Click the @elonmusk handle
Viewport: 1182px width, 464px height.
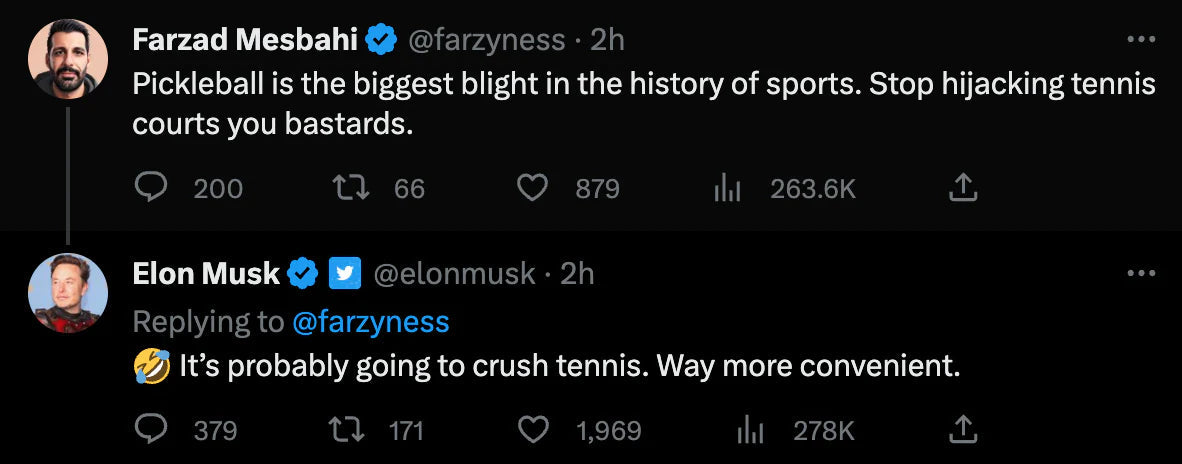pyautogui.click(x=454, y=274)
